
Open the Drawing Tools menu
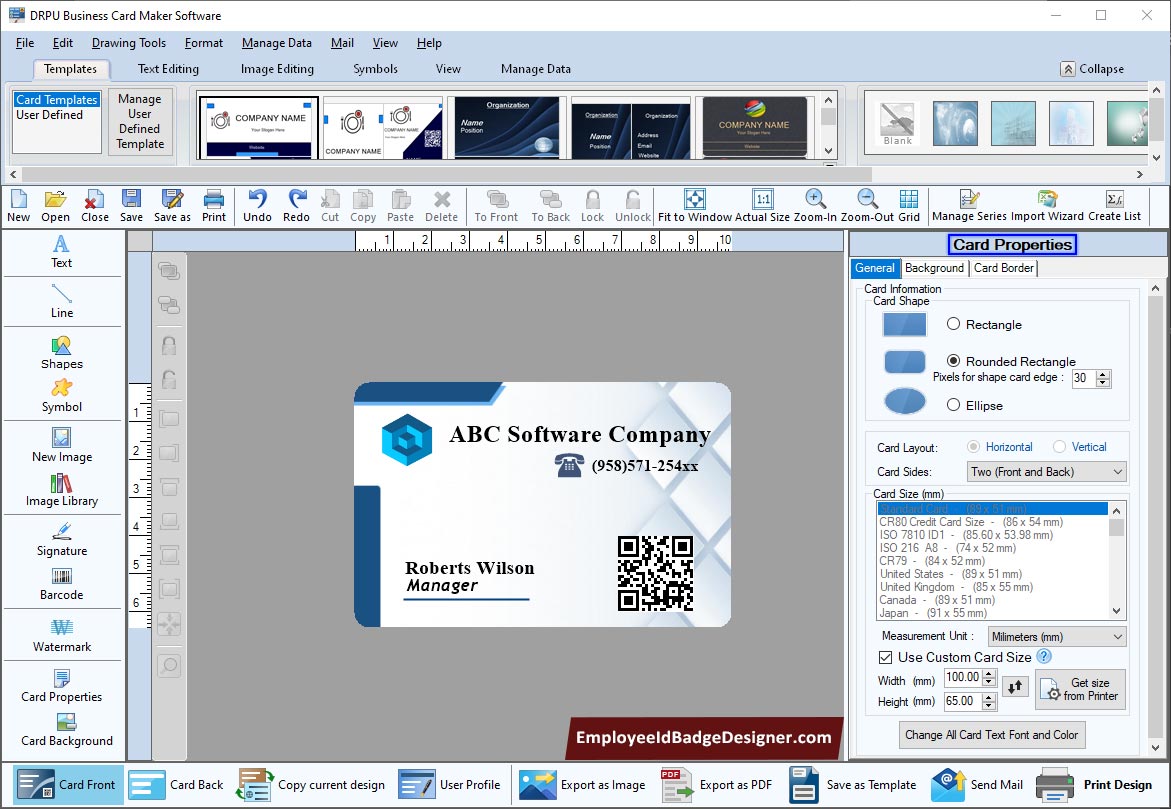[128, 43]
